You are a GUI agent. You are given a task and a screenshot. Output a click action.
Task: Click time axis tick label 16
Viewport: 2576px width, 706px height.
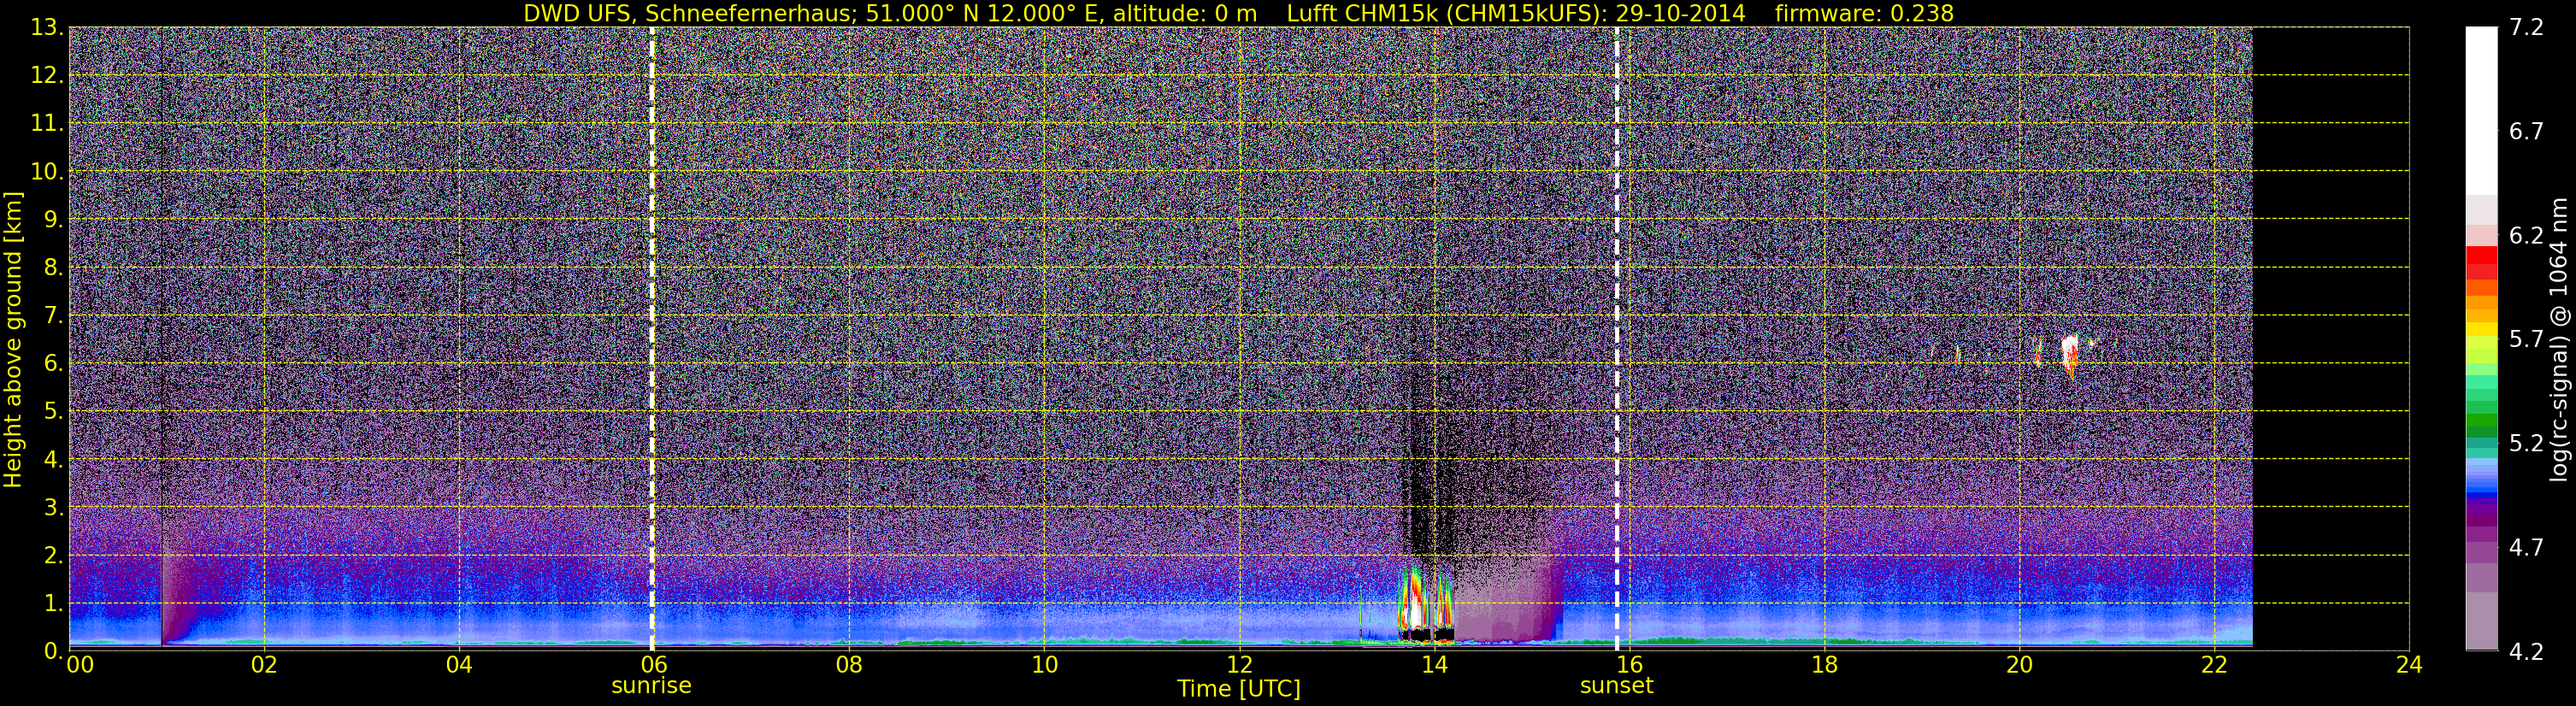[x=1629, y=665]
